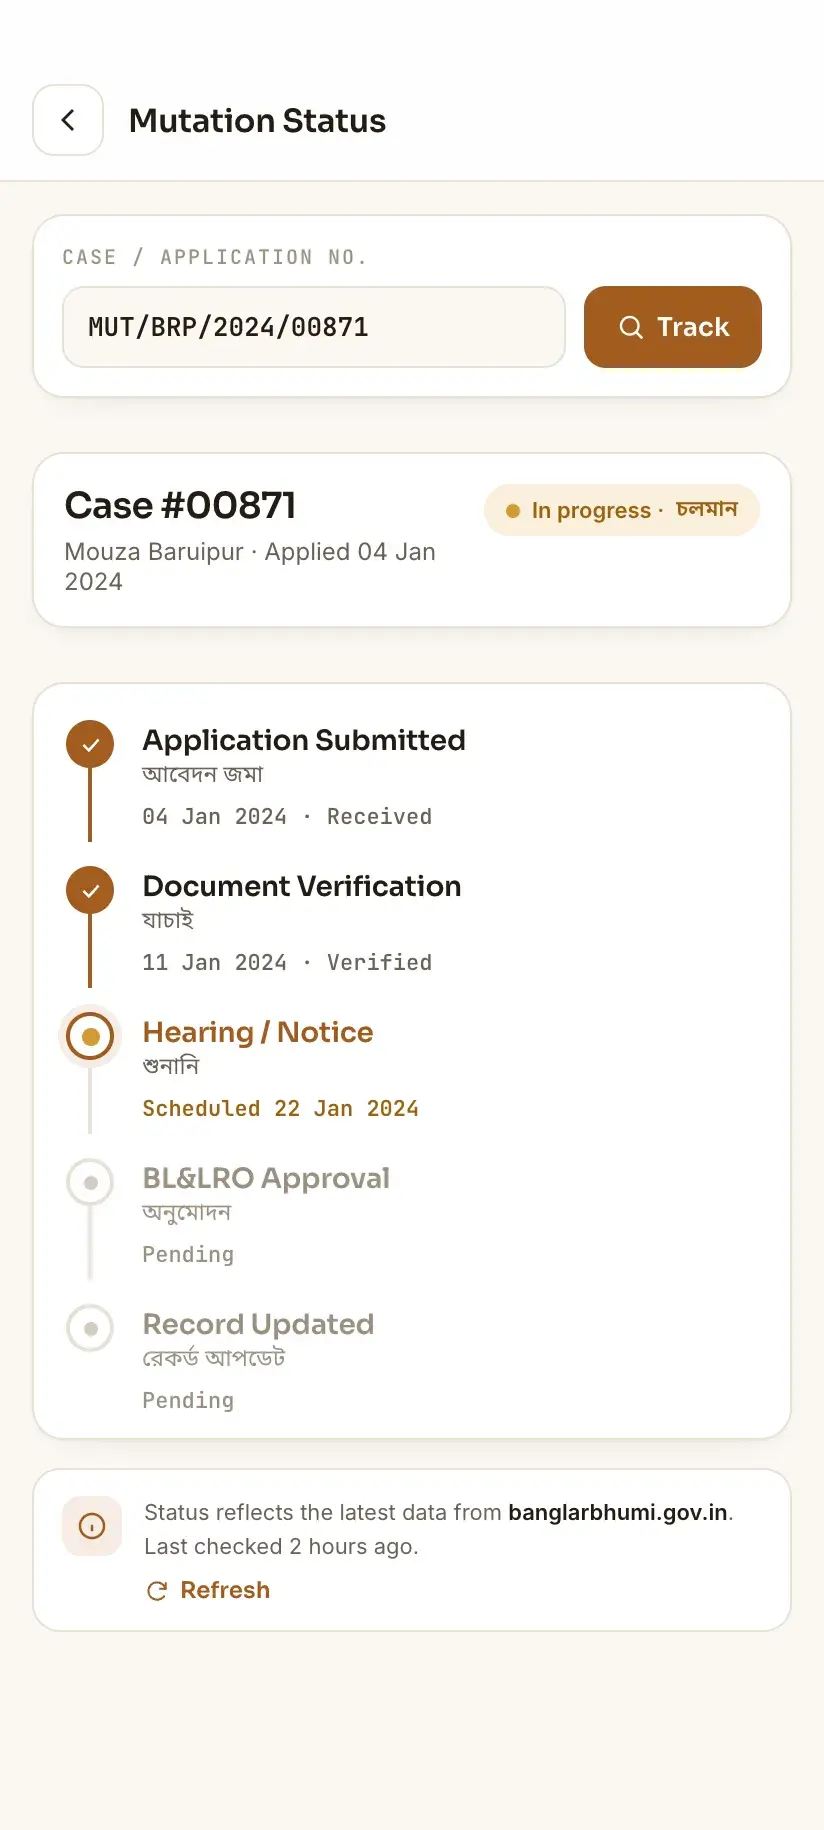Viewport: 824px width, 1830px height.
Task: Select the Document Verification step title
Action: pyautogui.click(x=302, y=886)
